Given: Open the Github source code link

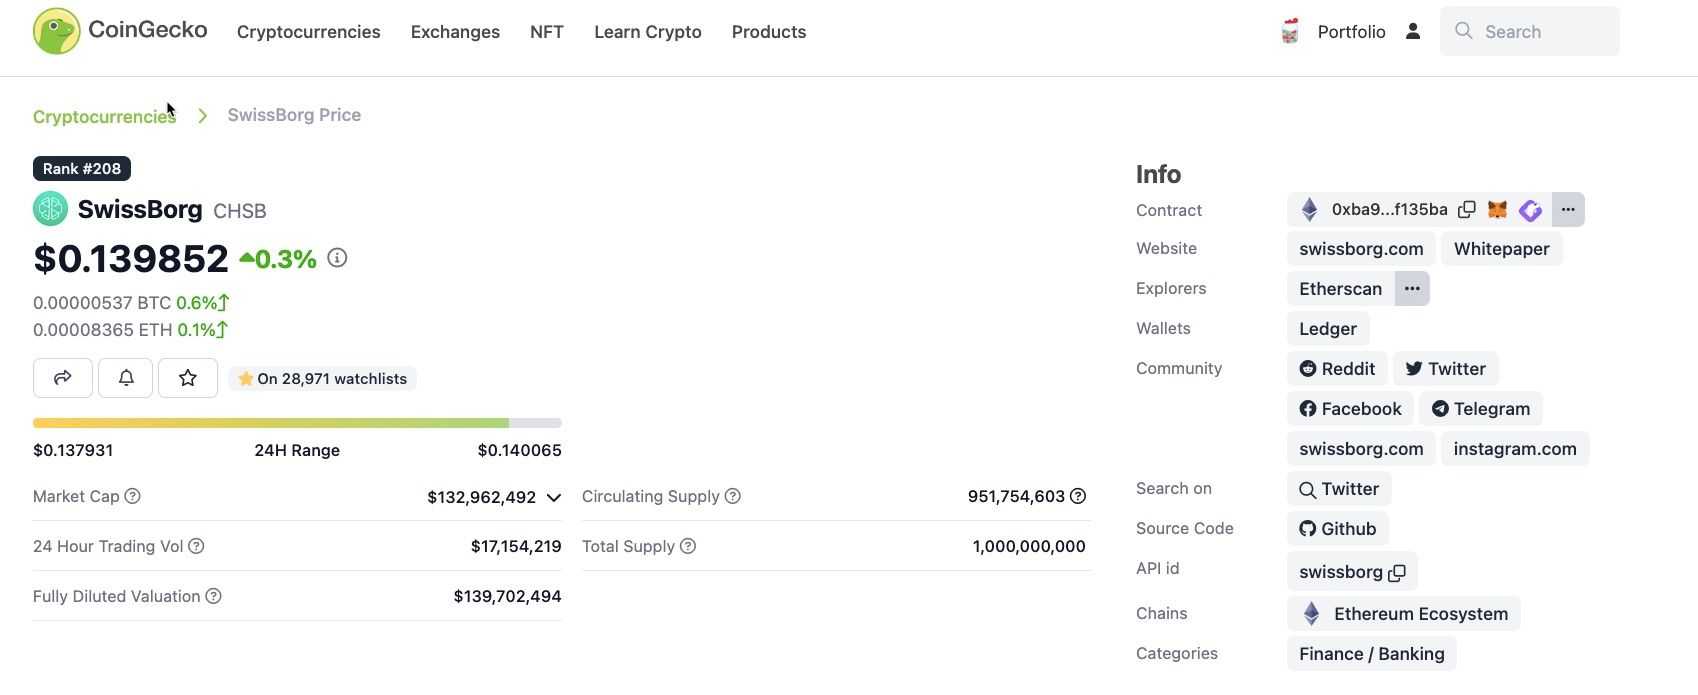Looking at the screenshot, I should coord(1338,529).
